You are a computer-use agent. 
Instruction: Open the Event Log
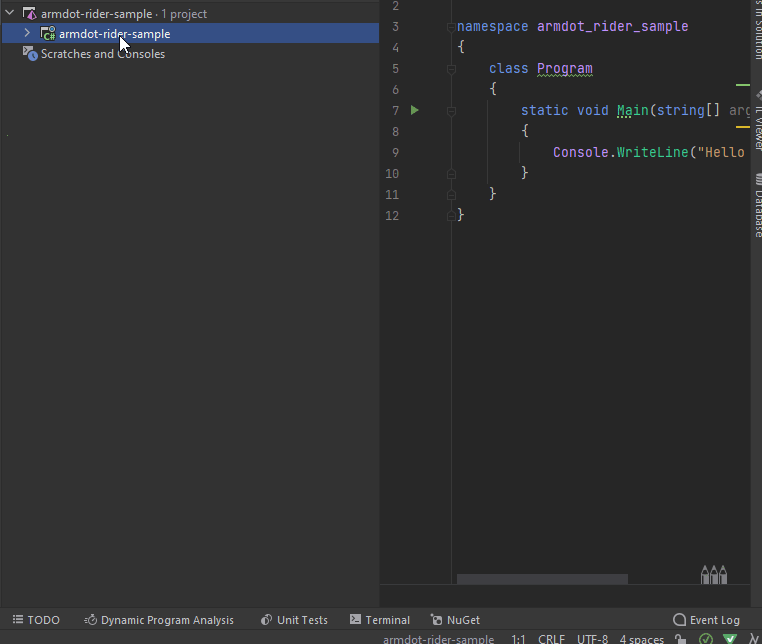click(706, 620)
